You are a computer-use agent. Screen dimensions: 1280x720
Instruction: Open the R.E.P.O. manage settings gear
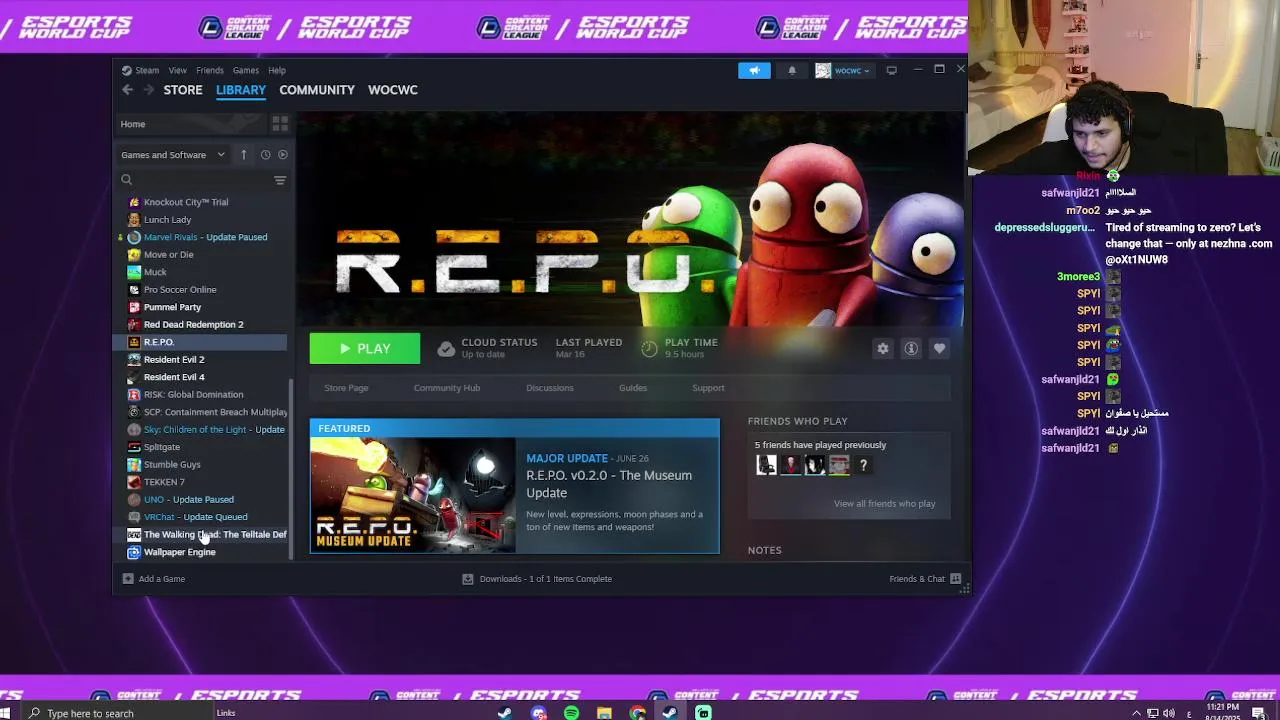point(883,348)
